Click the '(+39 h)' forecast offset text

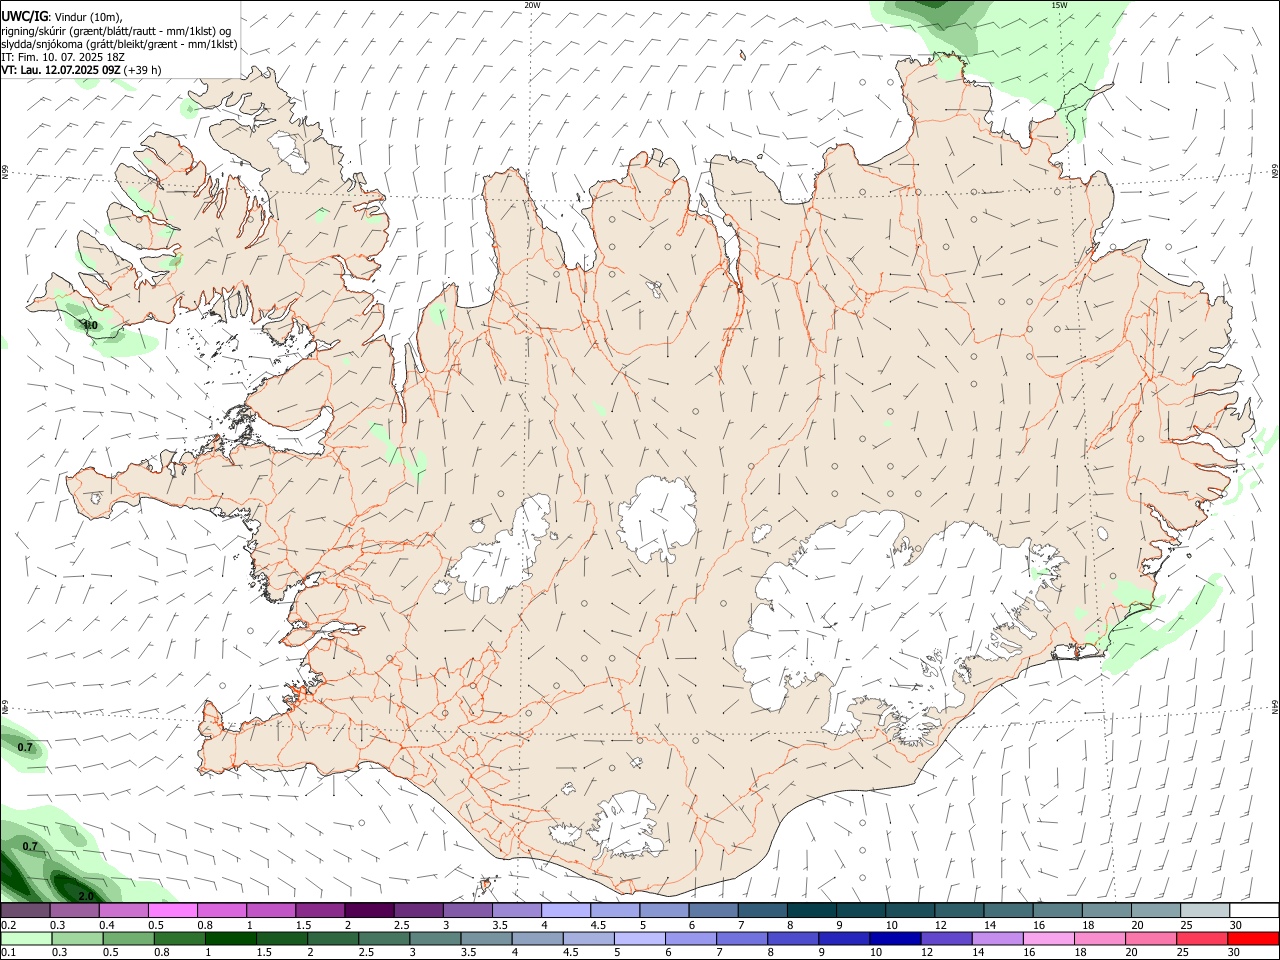(144, 70)
